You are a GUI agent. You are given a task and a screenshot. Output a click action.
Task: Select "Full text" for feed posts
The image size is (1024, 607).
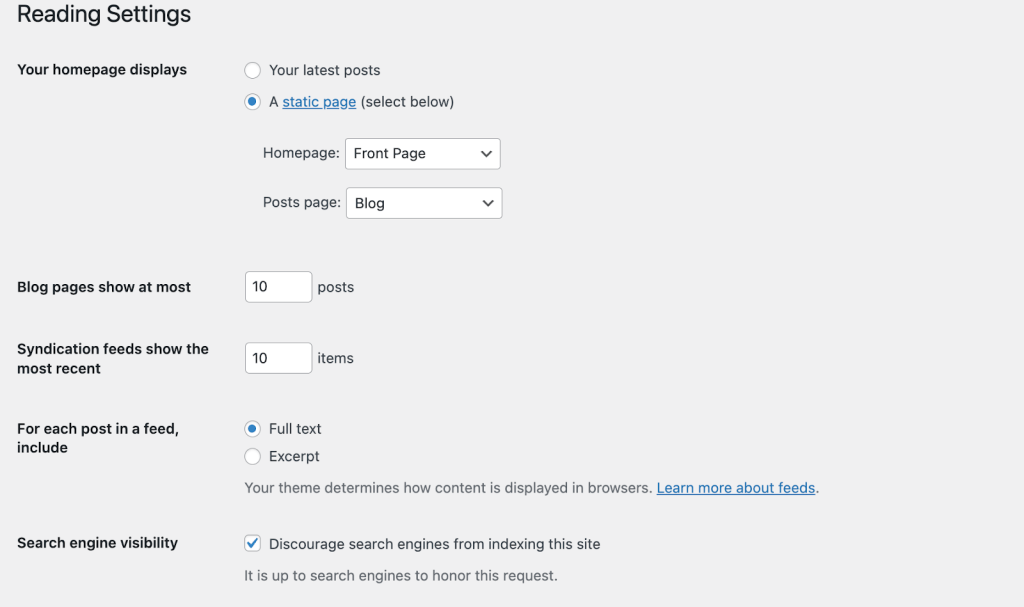[x=252, y=428]
